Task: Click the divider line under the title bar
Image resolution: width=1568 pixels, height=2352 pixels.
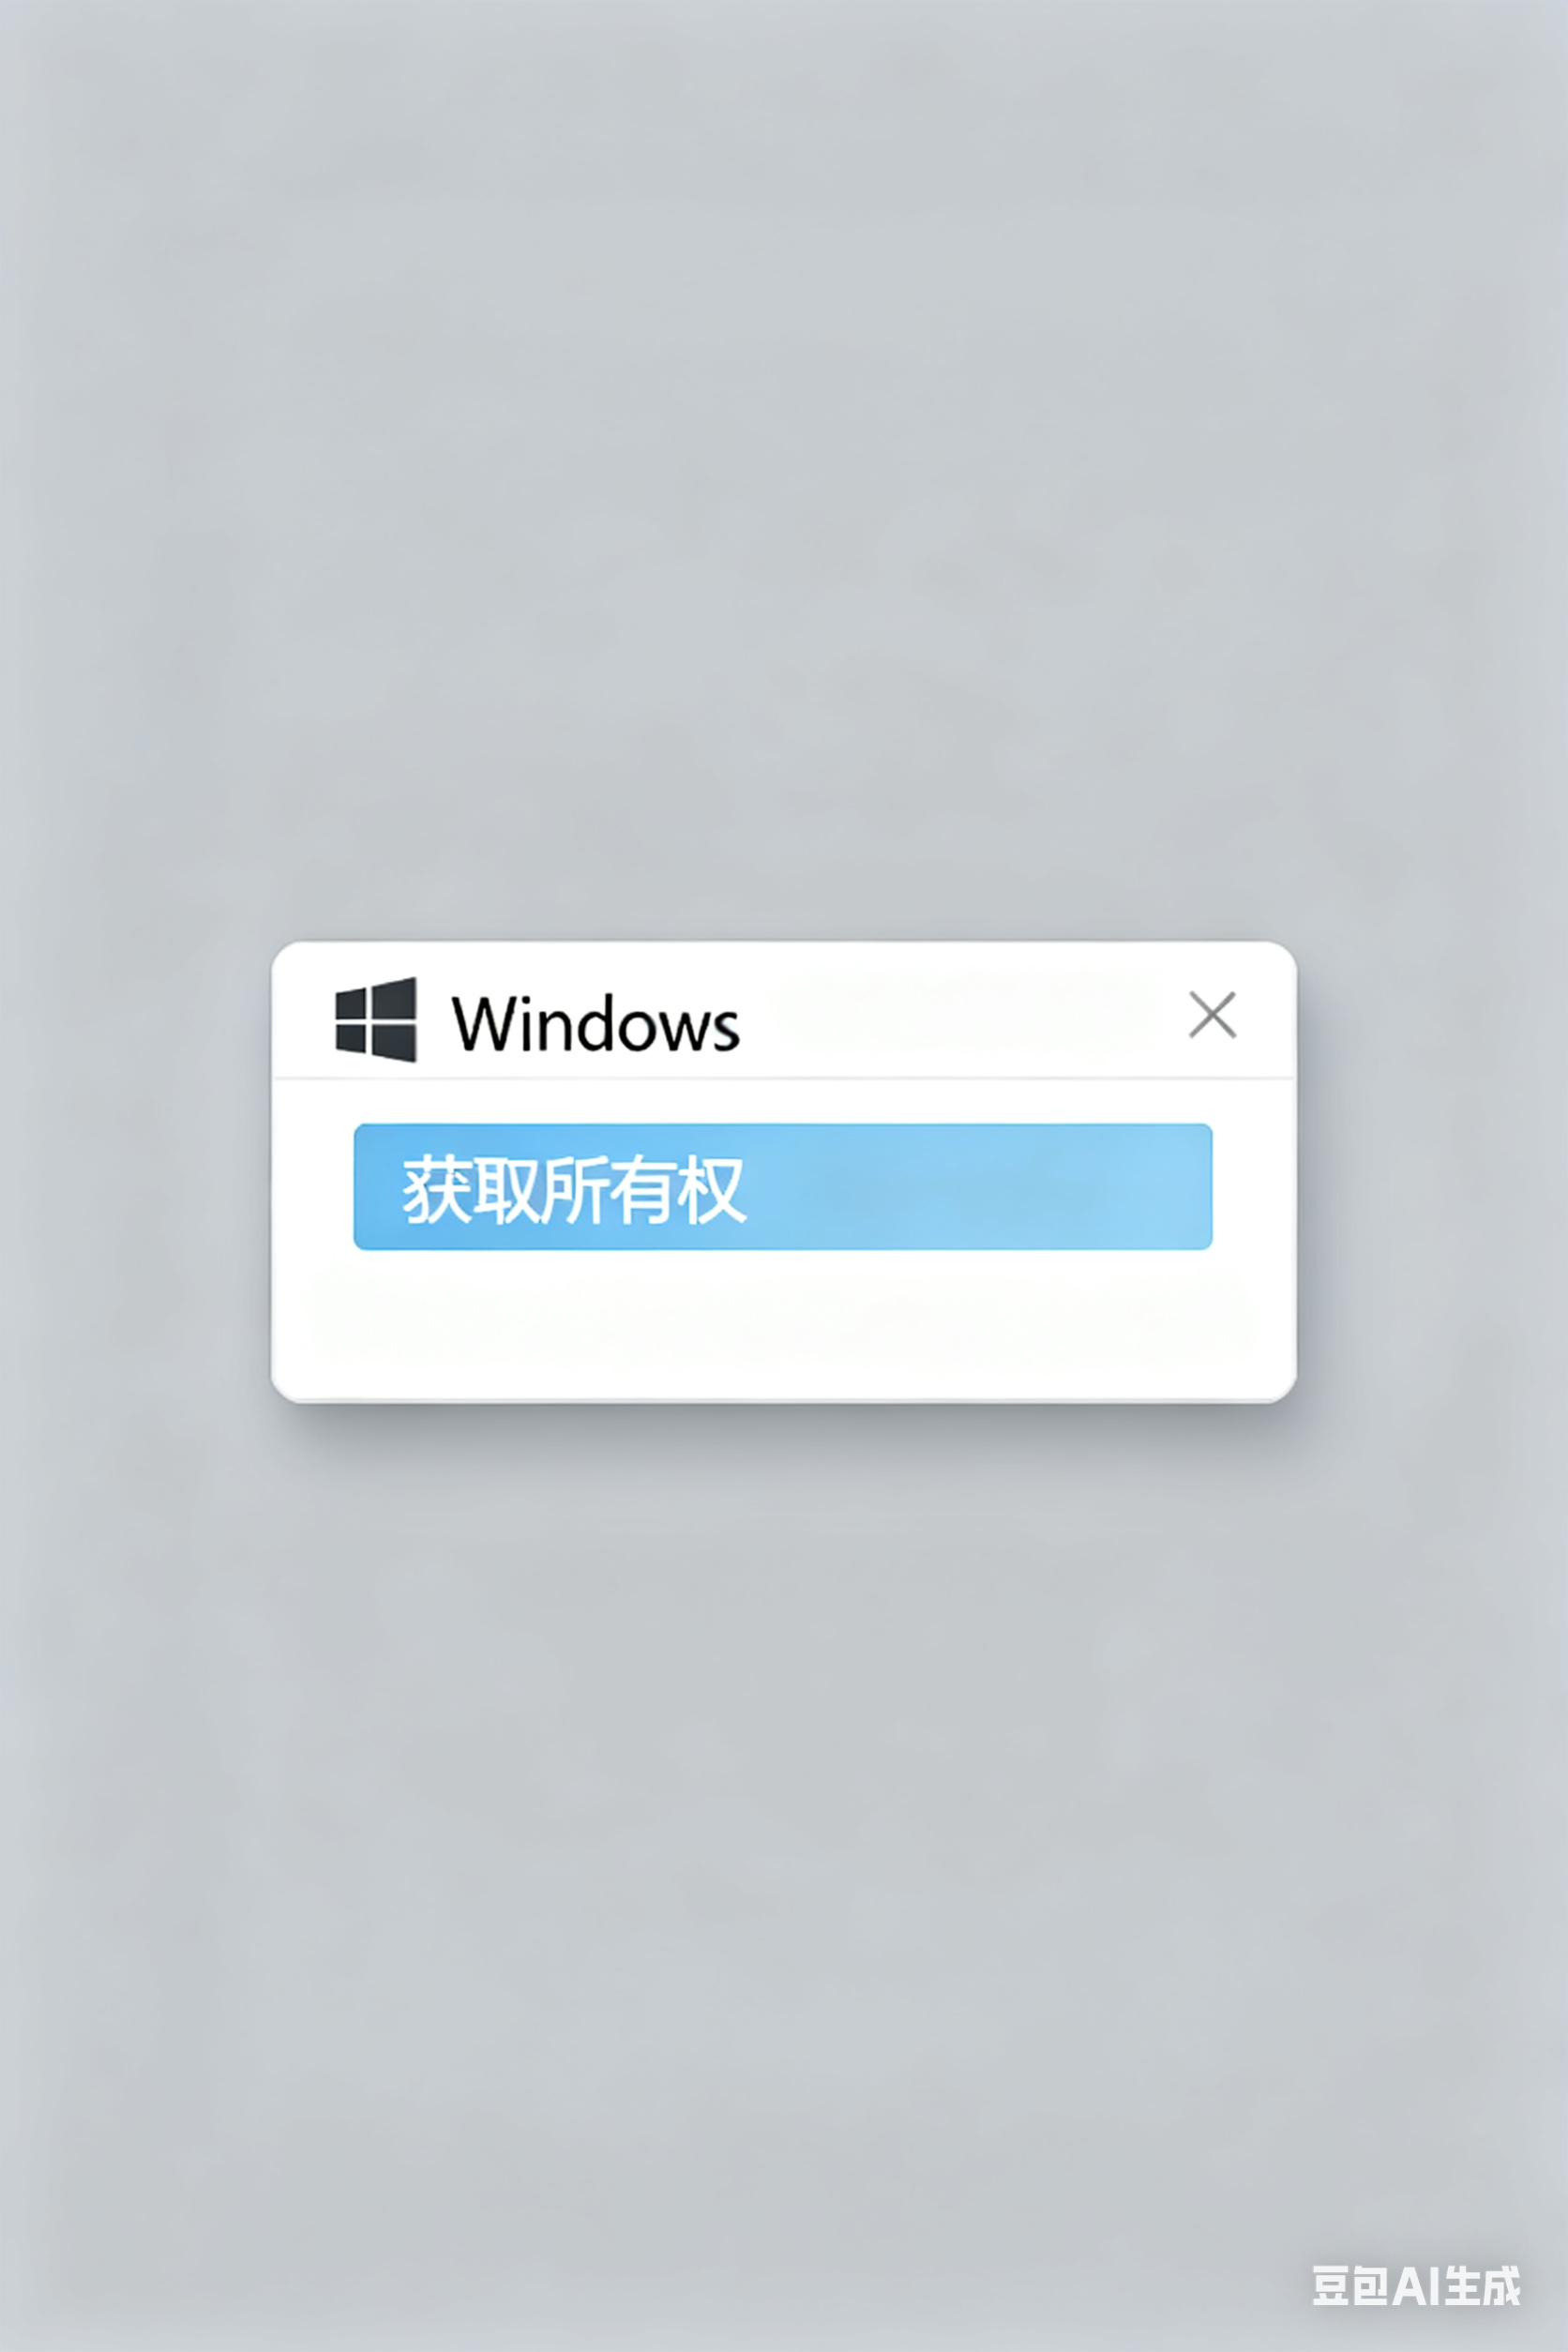Action: [x=784, y=1078]
